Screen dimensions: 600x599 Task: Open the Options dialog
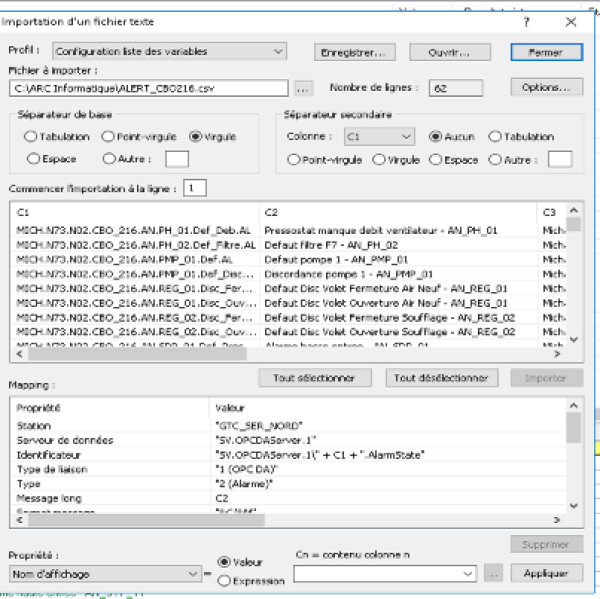pyautogui.click(x=547, y=88)
